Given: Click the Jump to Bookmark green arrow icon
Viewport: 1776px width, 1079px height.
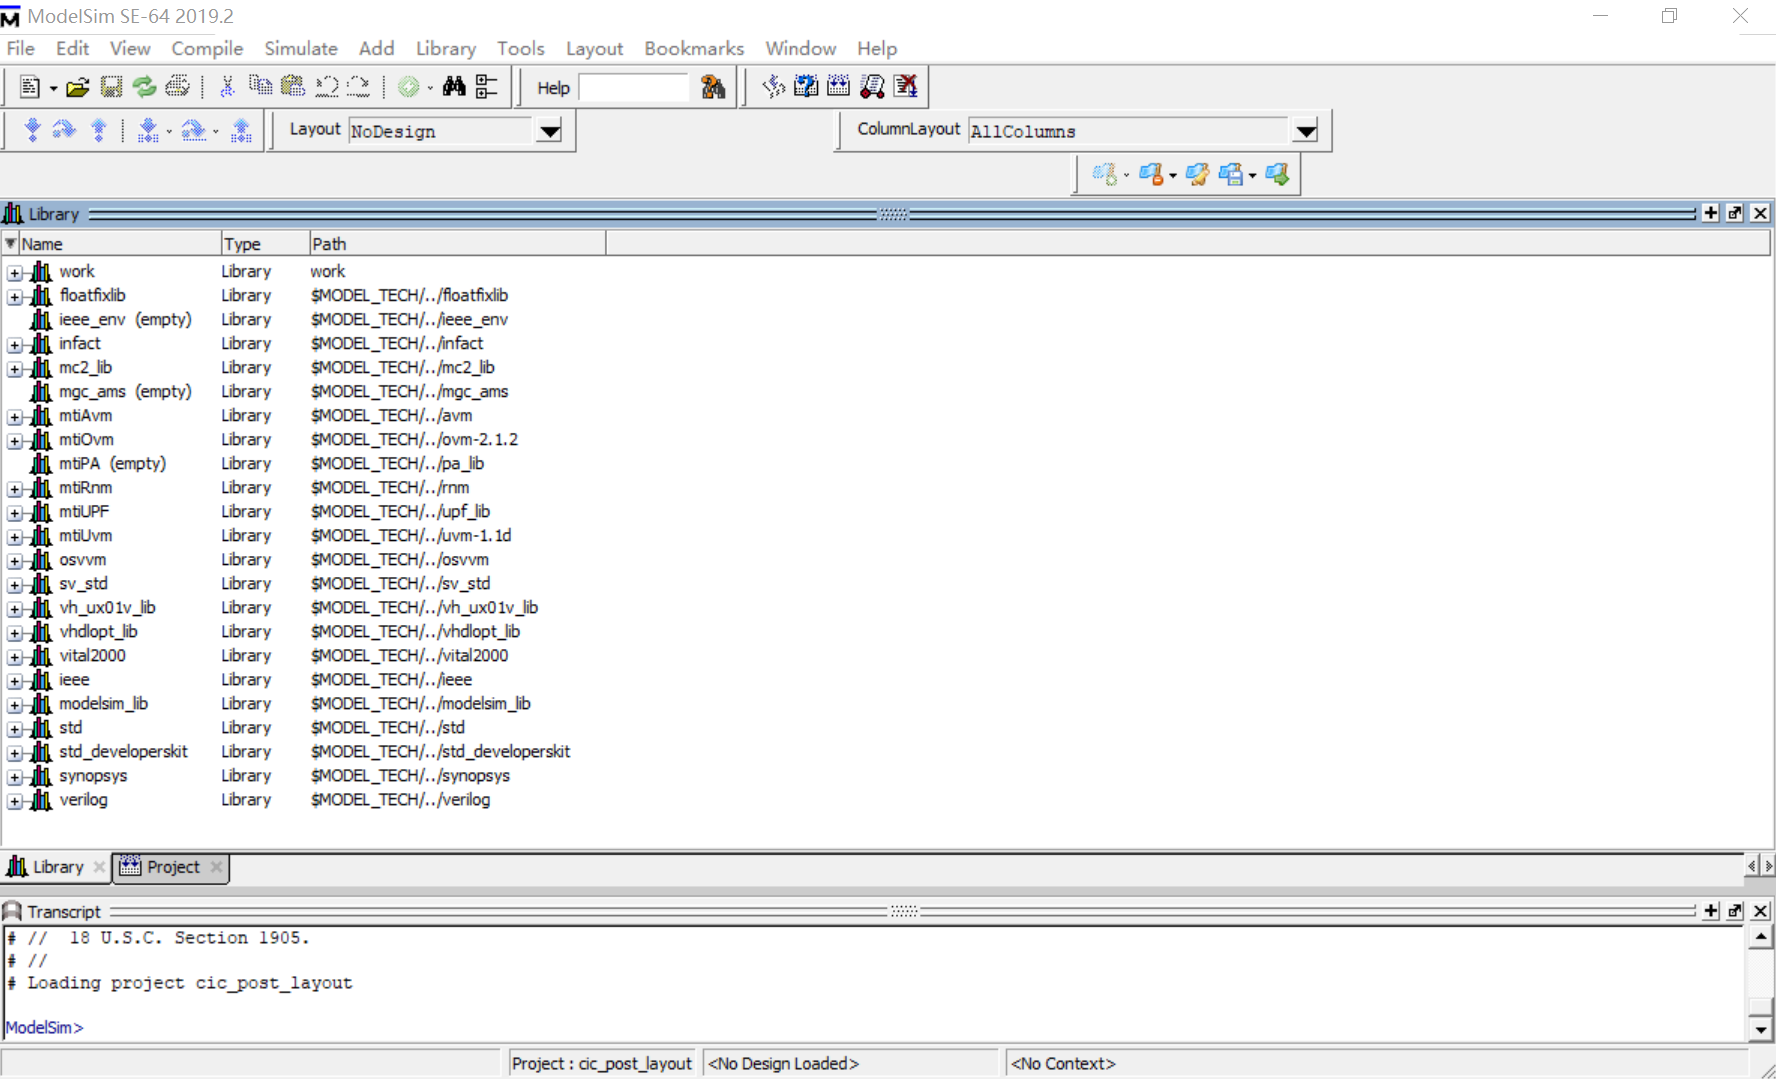Looking at the screenshot, I should point(1277,175).
